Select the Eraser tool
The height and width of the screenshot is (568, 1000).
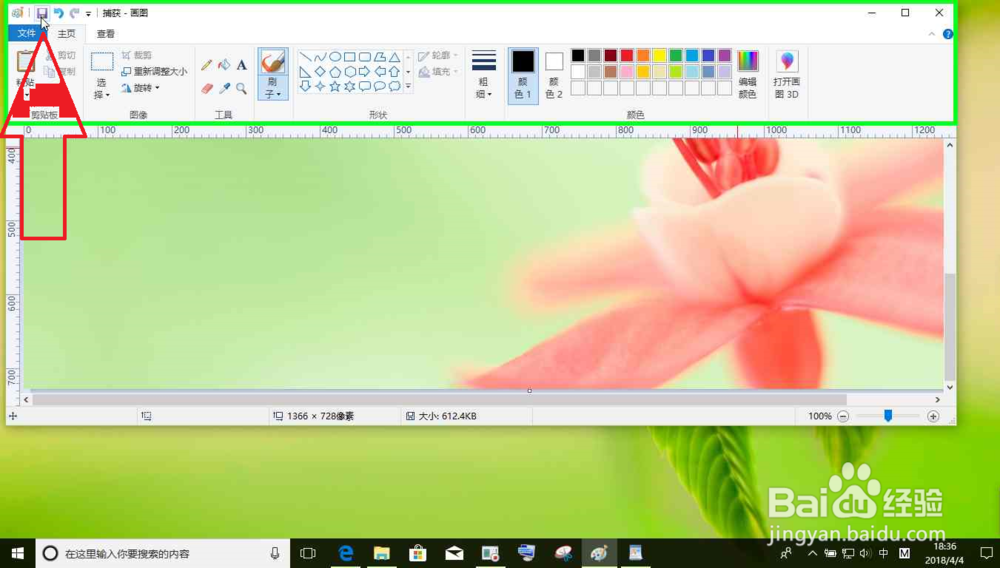point(207,89)
